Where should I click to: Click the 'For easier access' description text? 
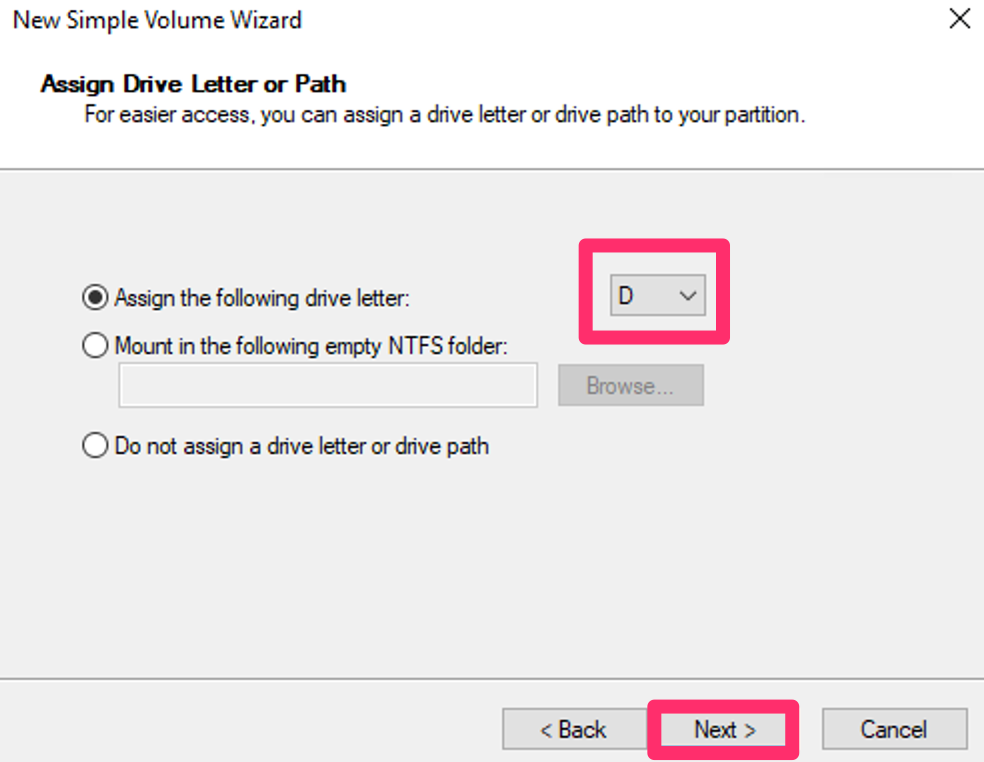click(x=444, y=114)
